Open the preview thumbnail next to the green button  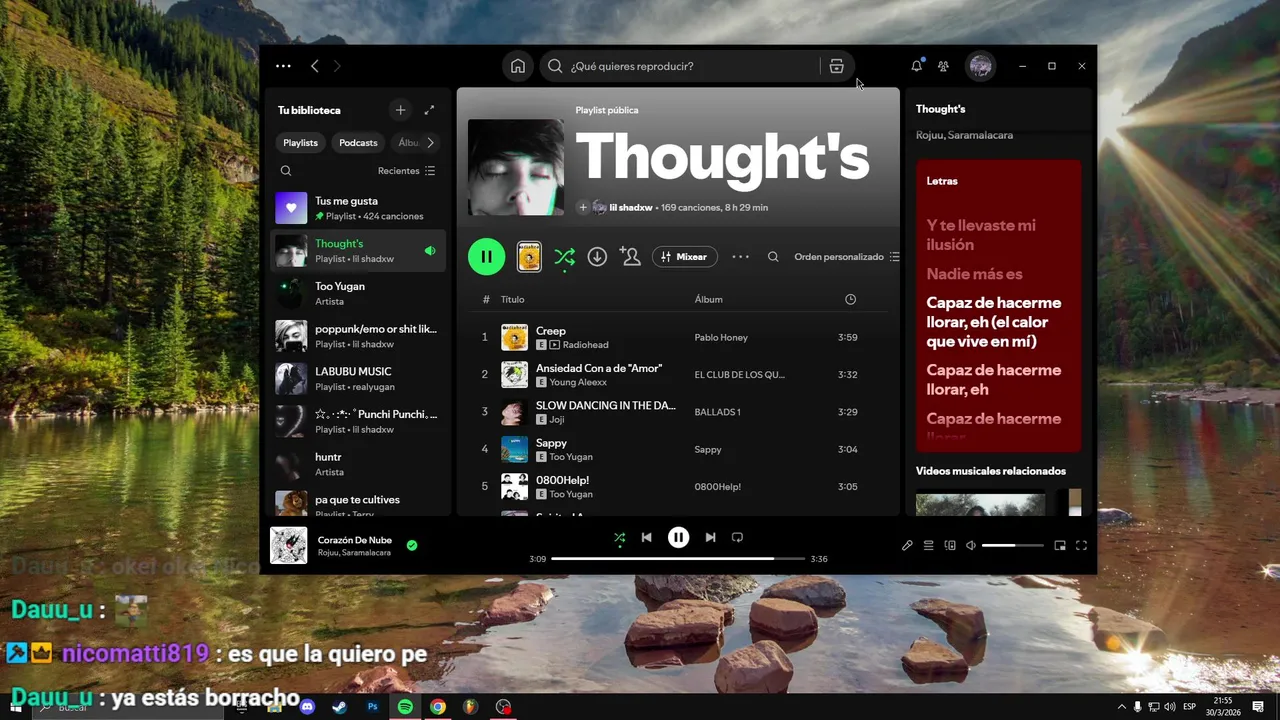529,257
